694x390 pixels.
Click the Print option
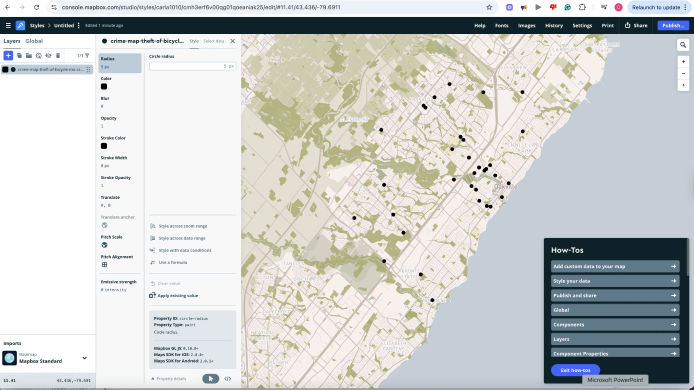(608, 26)
